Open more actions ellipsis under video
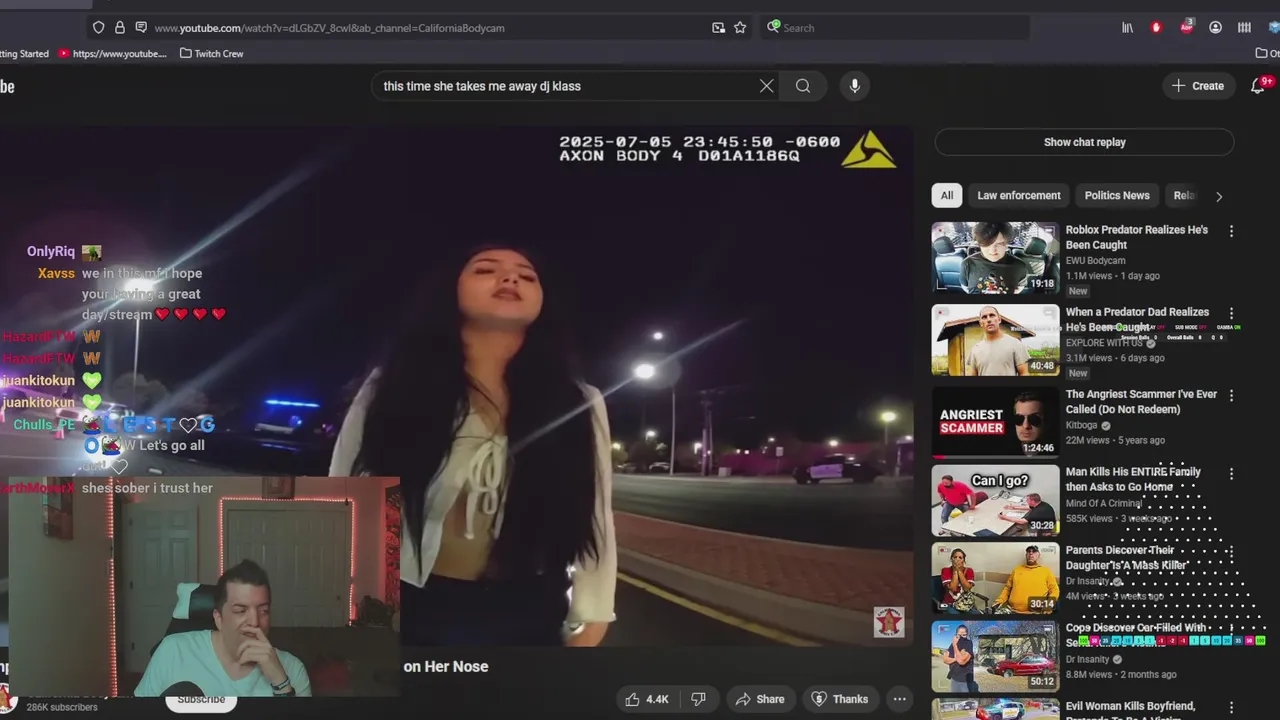Image resolution: width=1280 pixels, height=720 pixels. (x=900, y=699)
